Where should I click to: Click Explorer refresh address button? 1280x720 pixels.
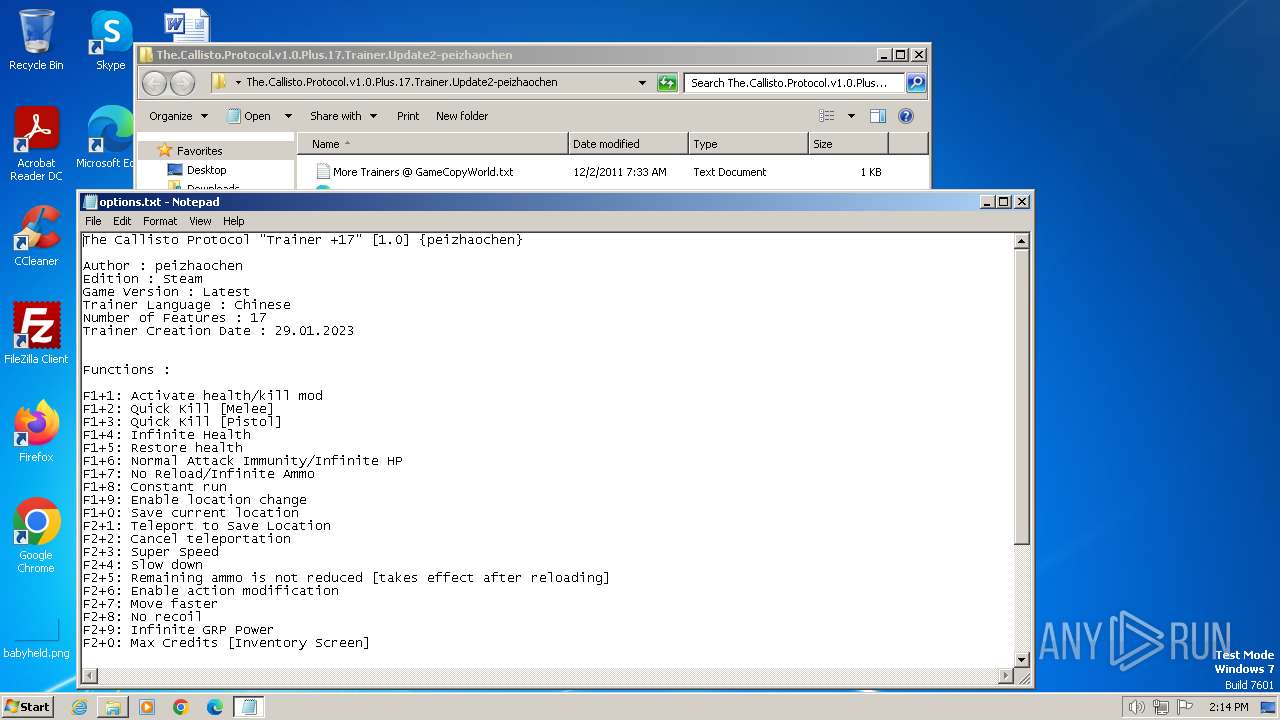[x=667, y=83]
